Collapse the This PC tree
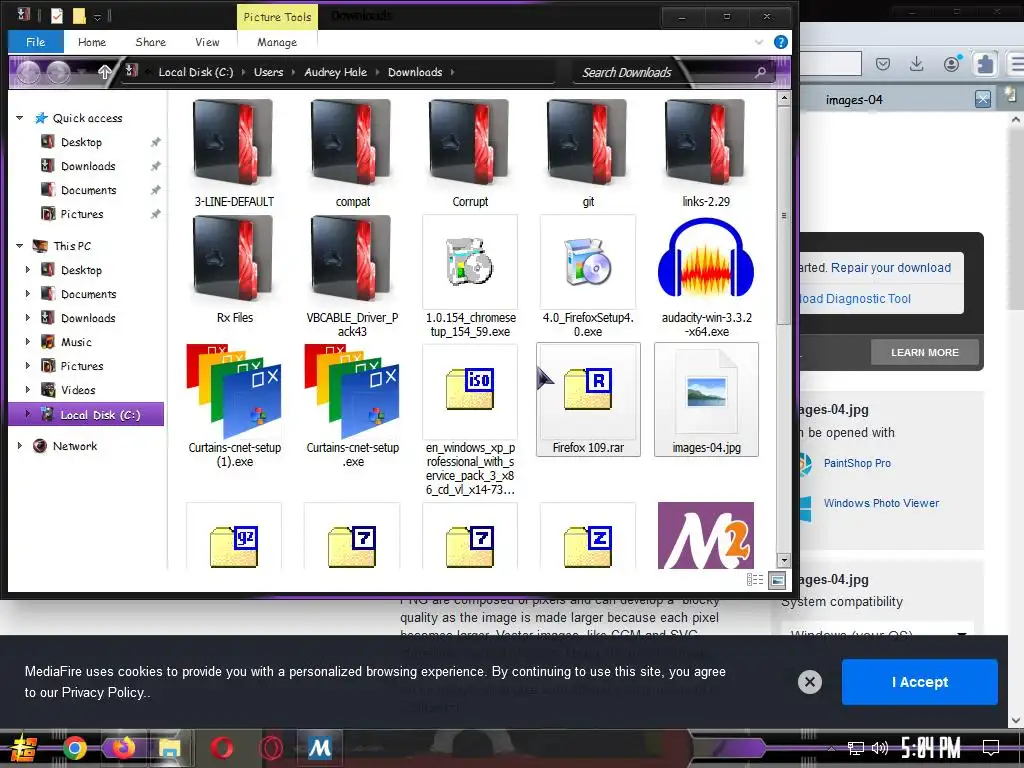This screenshot has width=1024, height=768. 20,246
